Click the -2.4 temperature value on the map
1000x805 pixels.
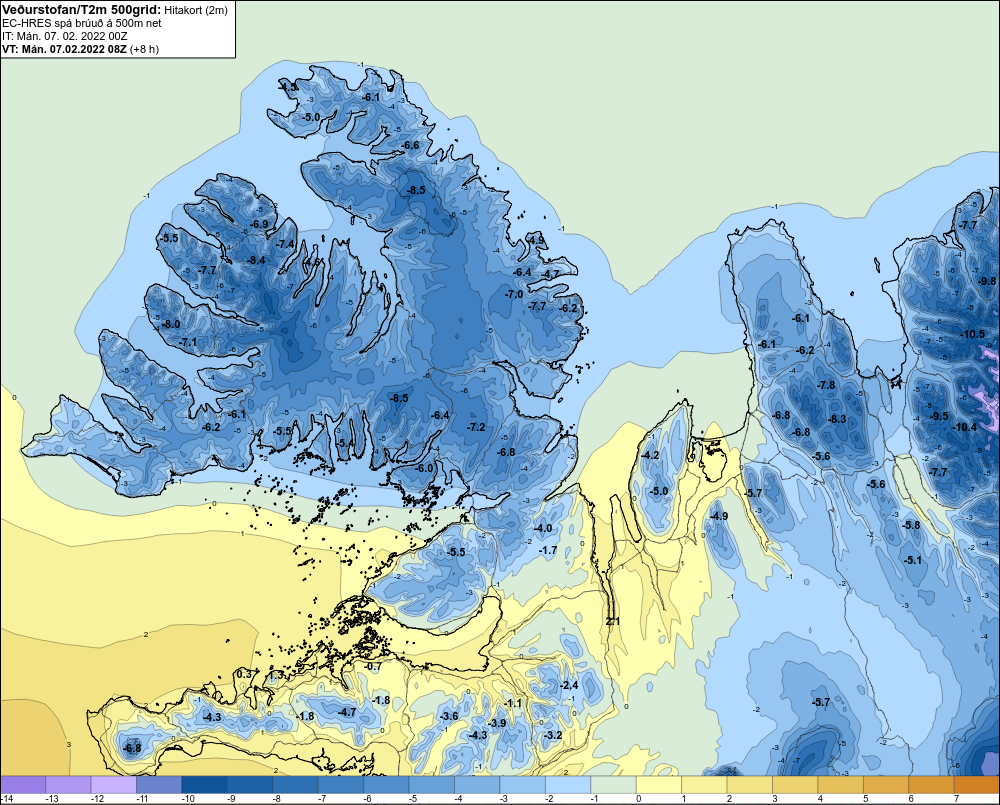coord(569,686)
